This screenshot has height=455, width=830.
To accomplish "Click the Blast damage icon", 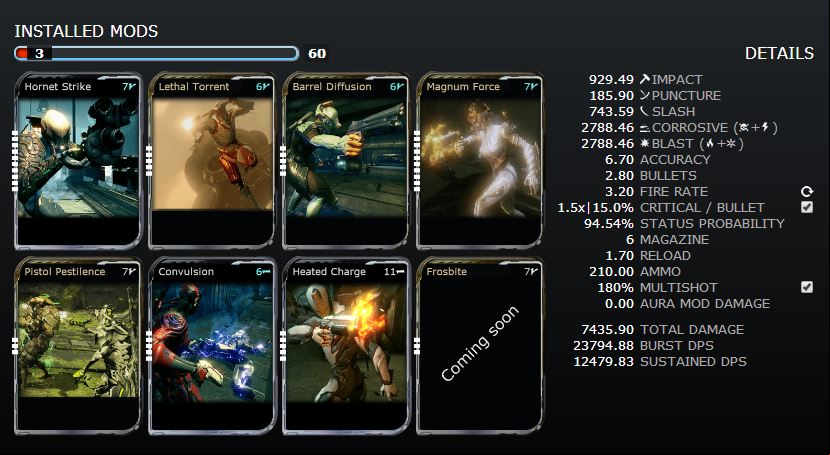I will tap(644, 143).
